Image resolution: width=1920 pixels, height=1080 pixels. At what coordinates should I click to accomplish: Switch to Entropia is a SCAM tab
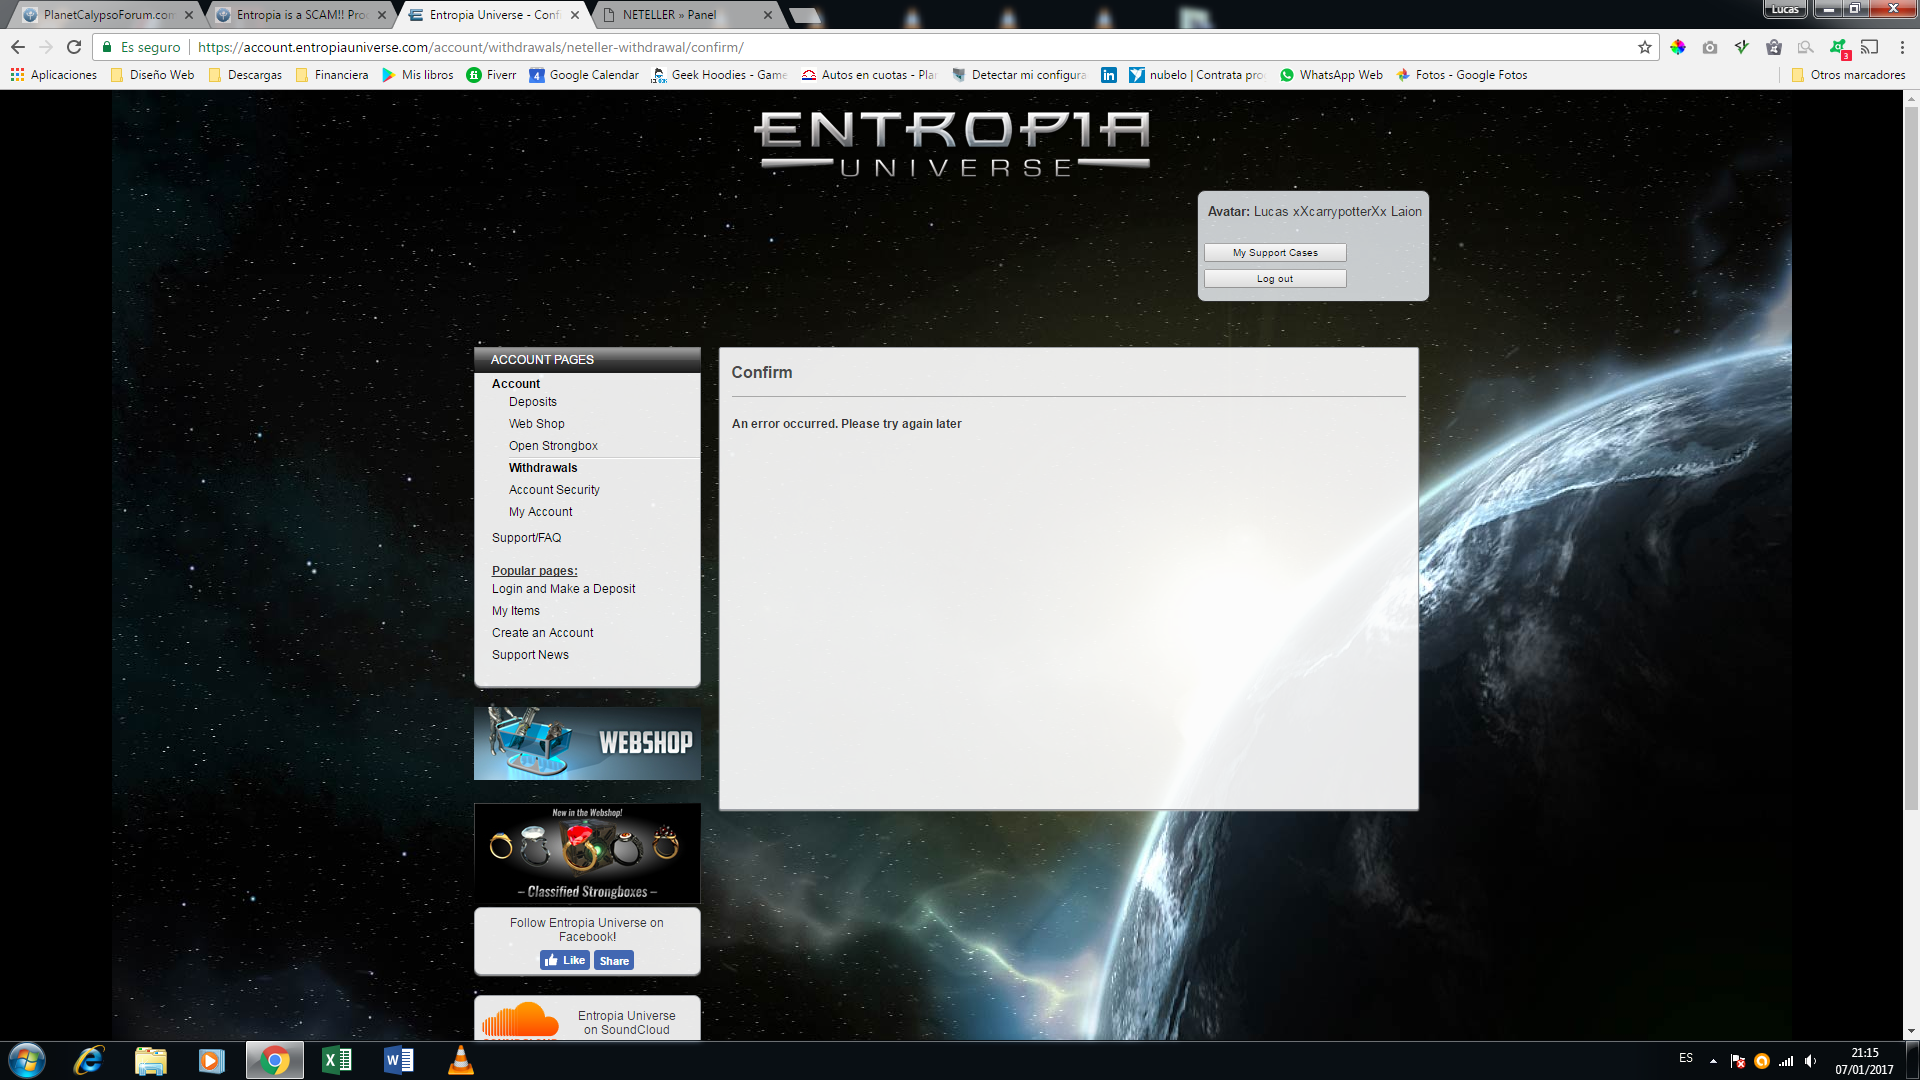point(300,15)
